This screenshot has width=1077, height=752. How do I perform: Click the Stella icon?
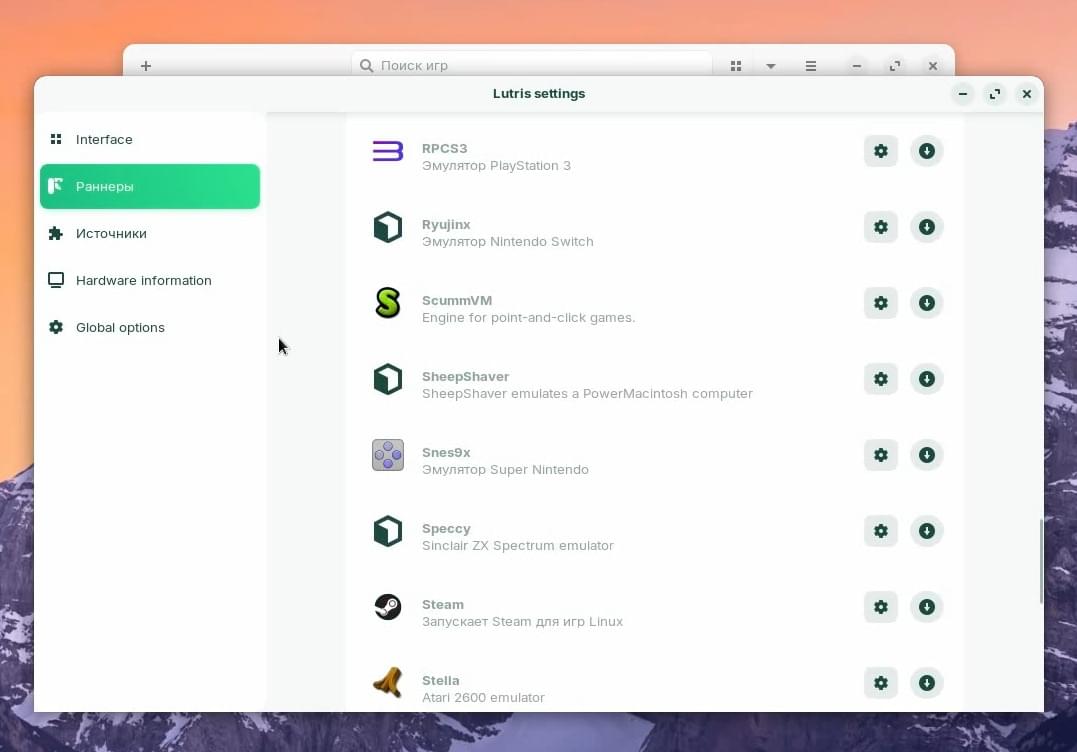click(387, 683)
